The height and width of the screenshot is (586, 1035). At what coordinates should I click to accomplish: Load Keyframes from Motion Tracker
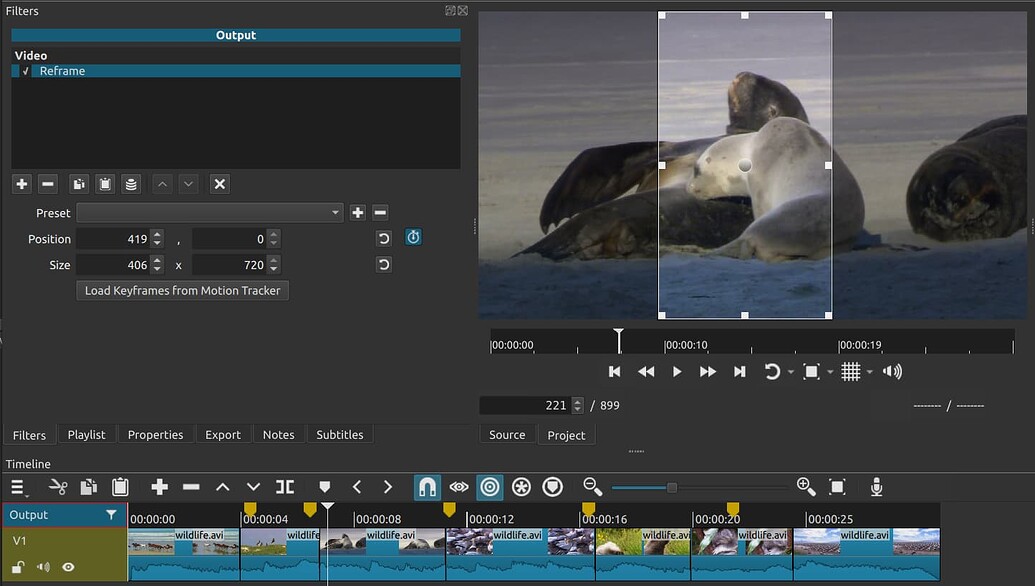(x=182, y=290)
